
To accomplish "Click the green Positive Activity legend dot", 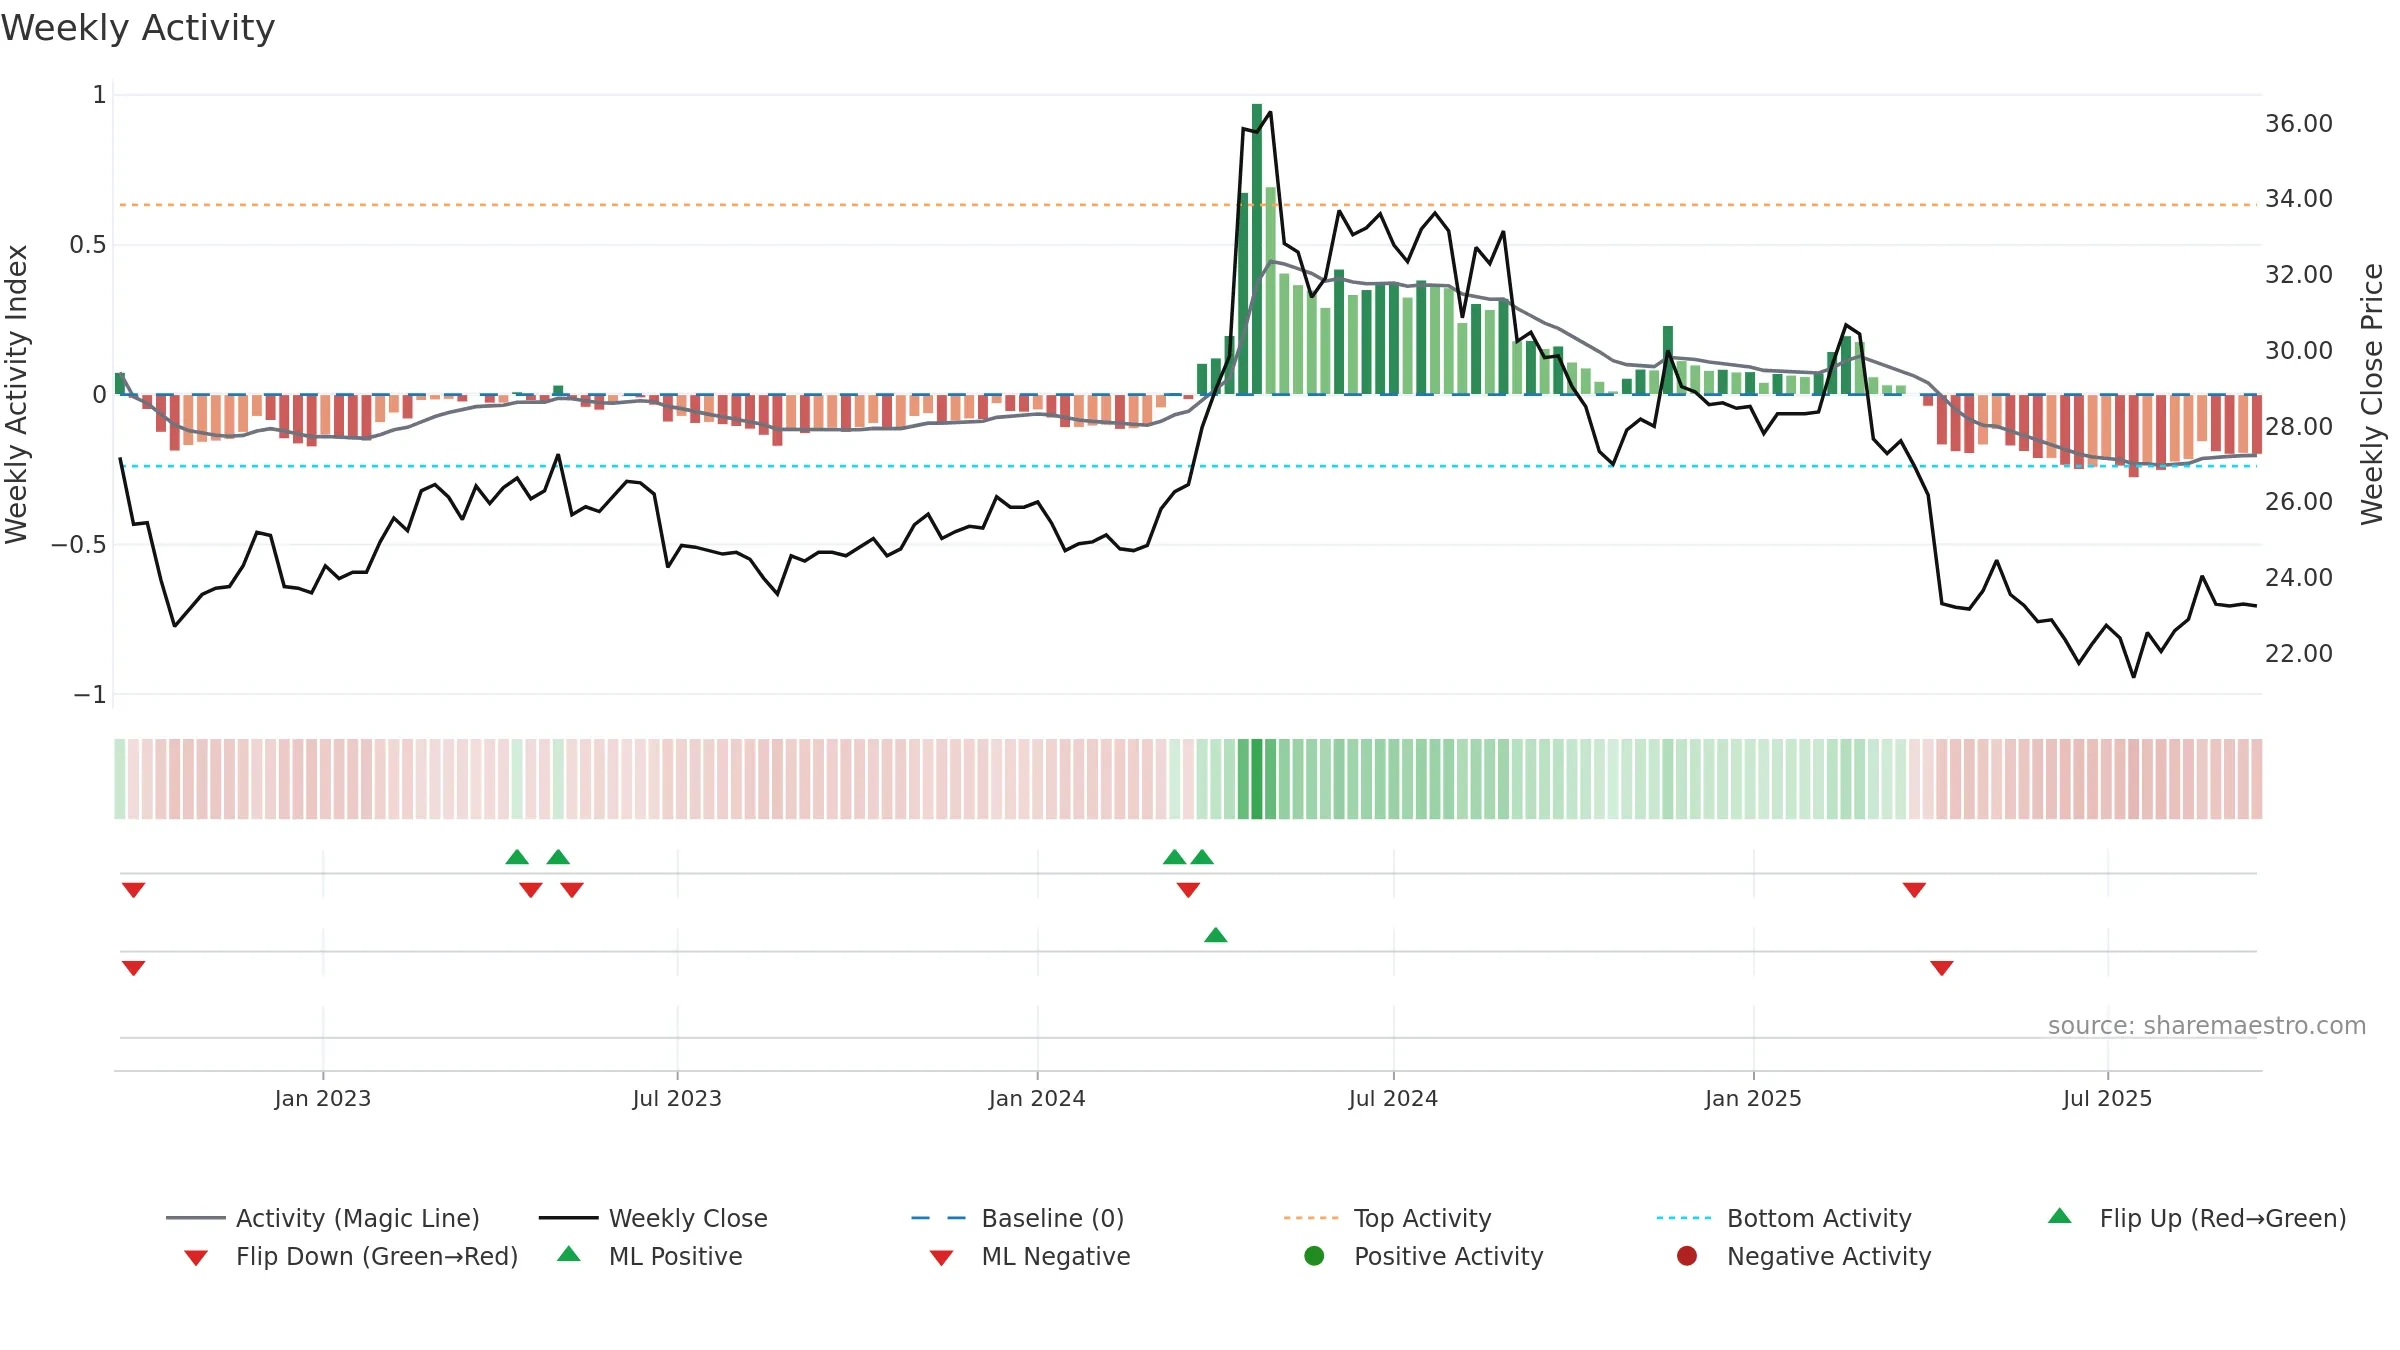I will pyautogui.click(x=1315, y=1256).
